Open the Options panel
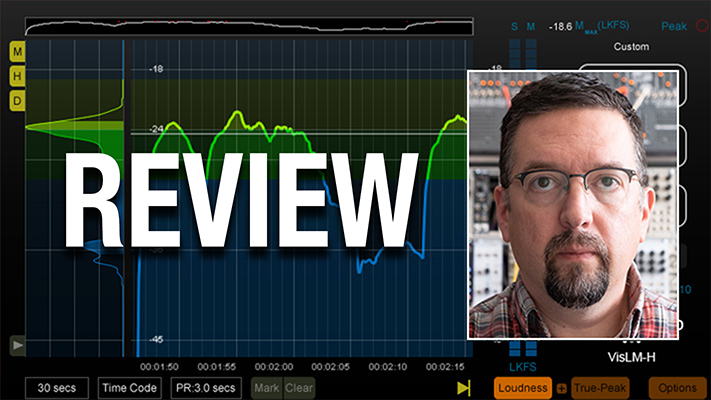 click(x=677, y=388)
